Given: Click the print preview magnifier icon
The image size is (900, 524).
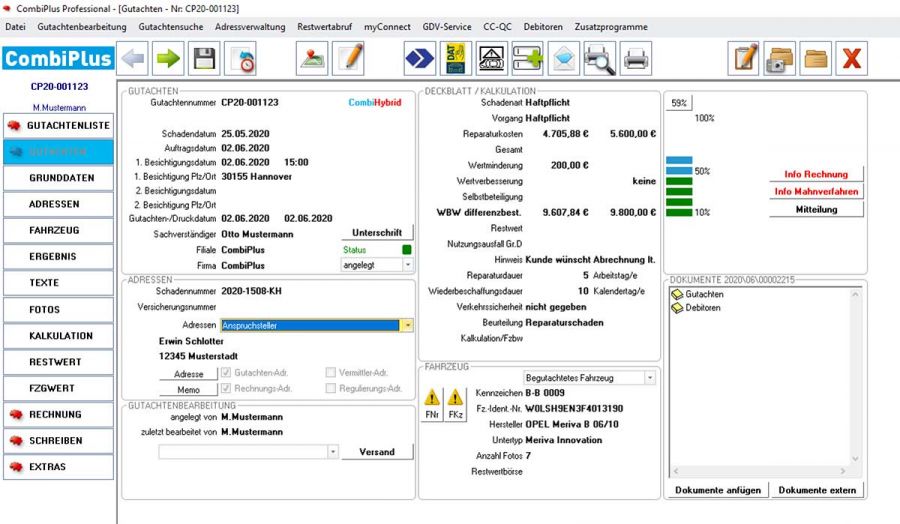Looking at the screenshot, I should coord(599,59).
